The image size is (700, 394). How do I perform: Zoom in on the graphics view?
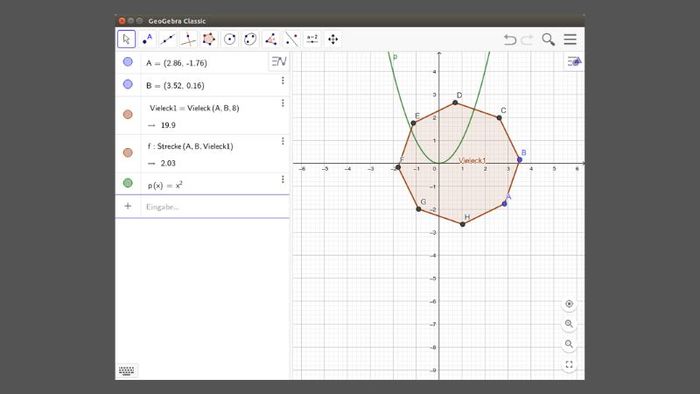[x=569, y=324]
